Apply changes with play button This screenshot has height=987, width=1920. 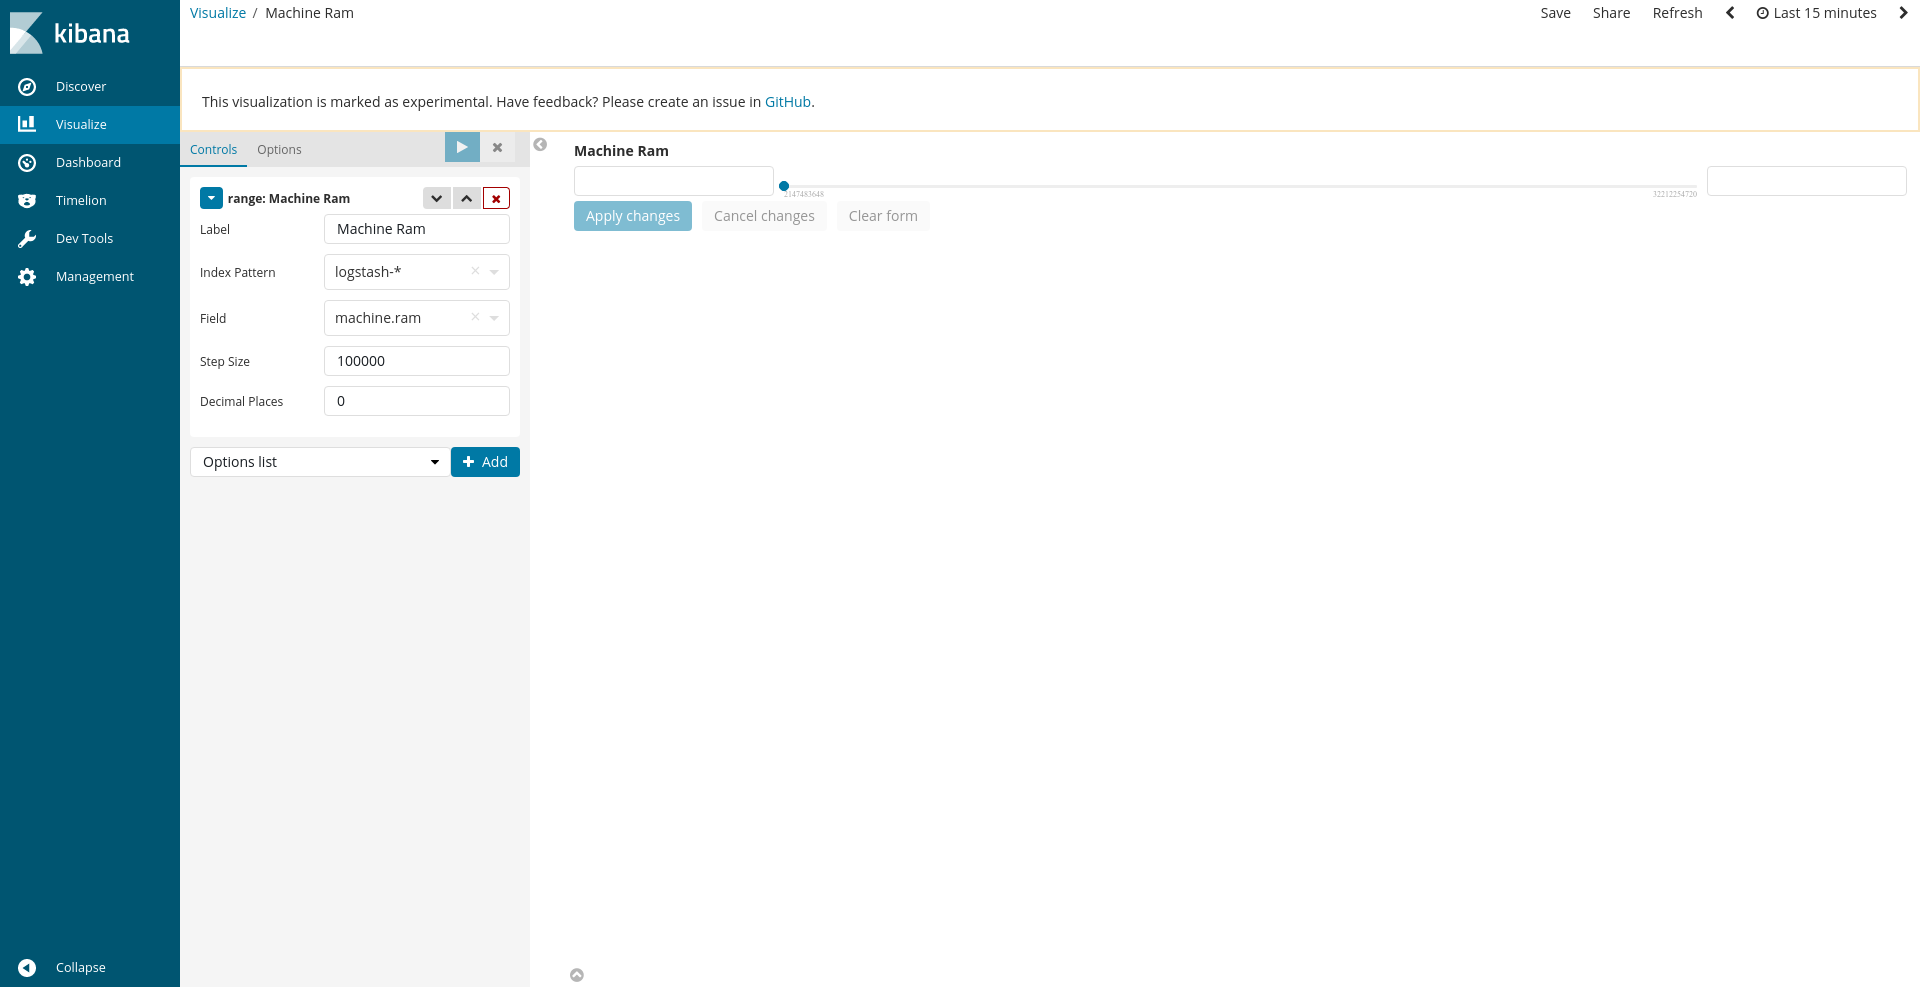coord(462,147)
